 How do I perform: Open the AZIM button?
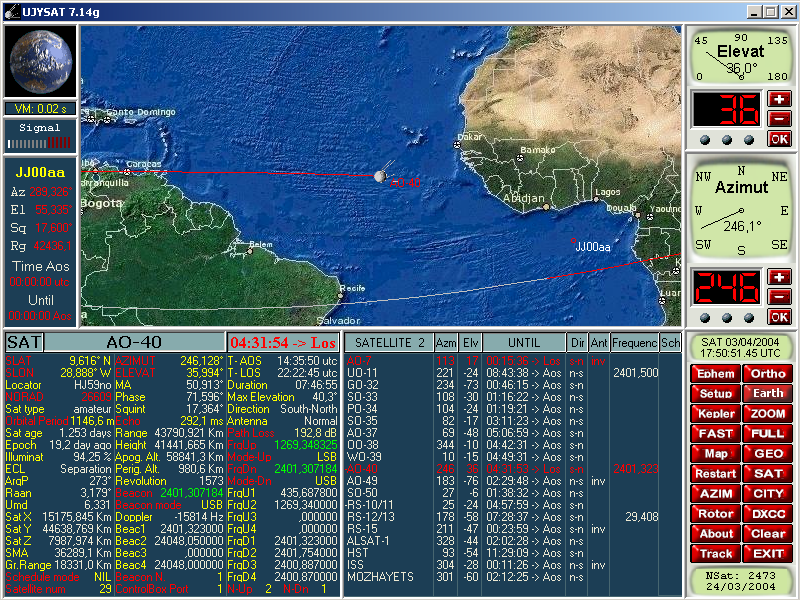[716, 493]
